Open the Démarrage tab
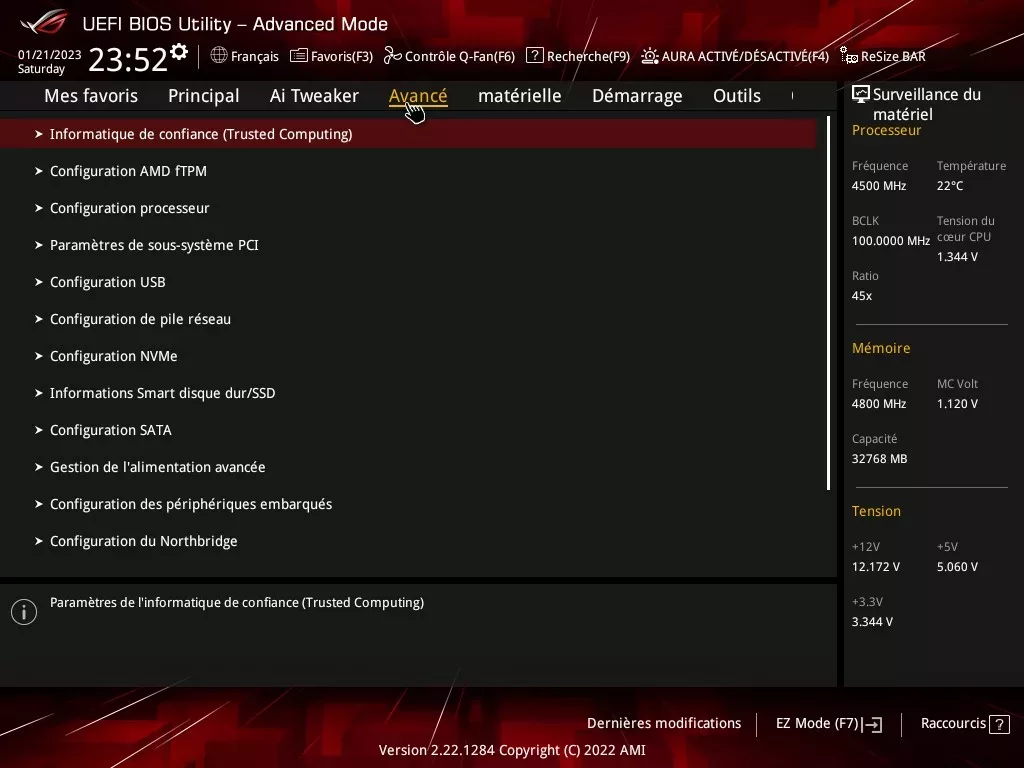Image resolution: width=1024 pixels, height=768 pixels. click(x=637, y=95)
